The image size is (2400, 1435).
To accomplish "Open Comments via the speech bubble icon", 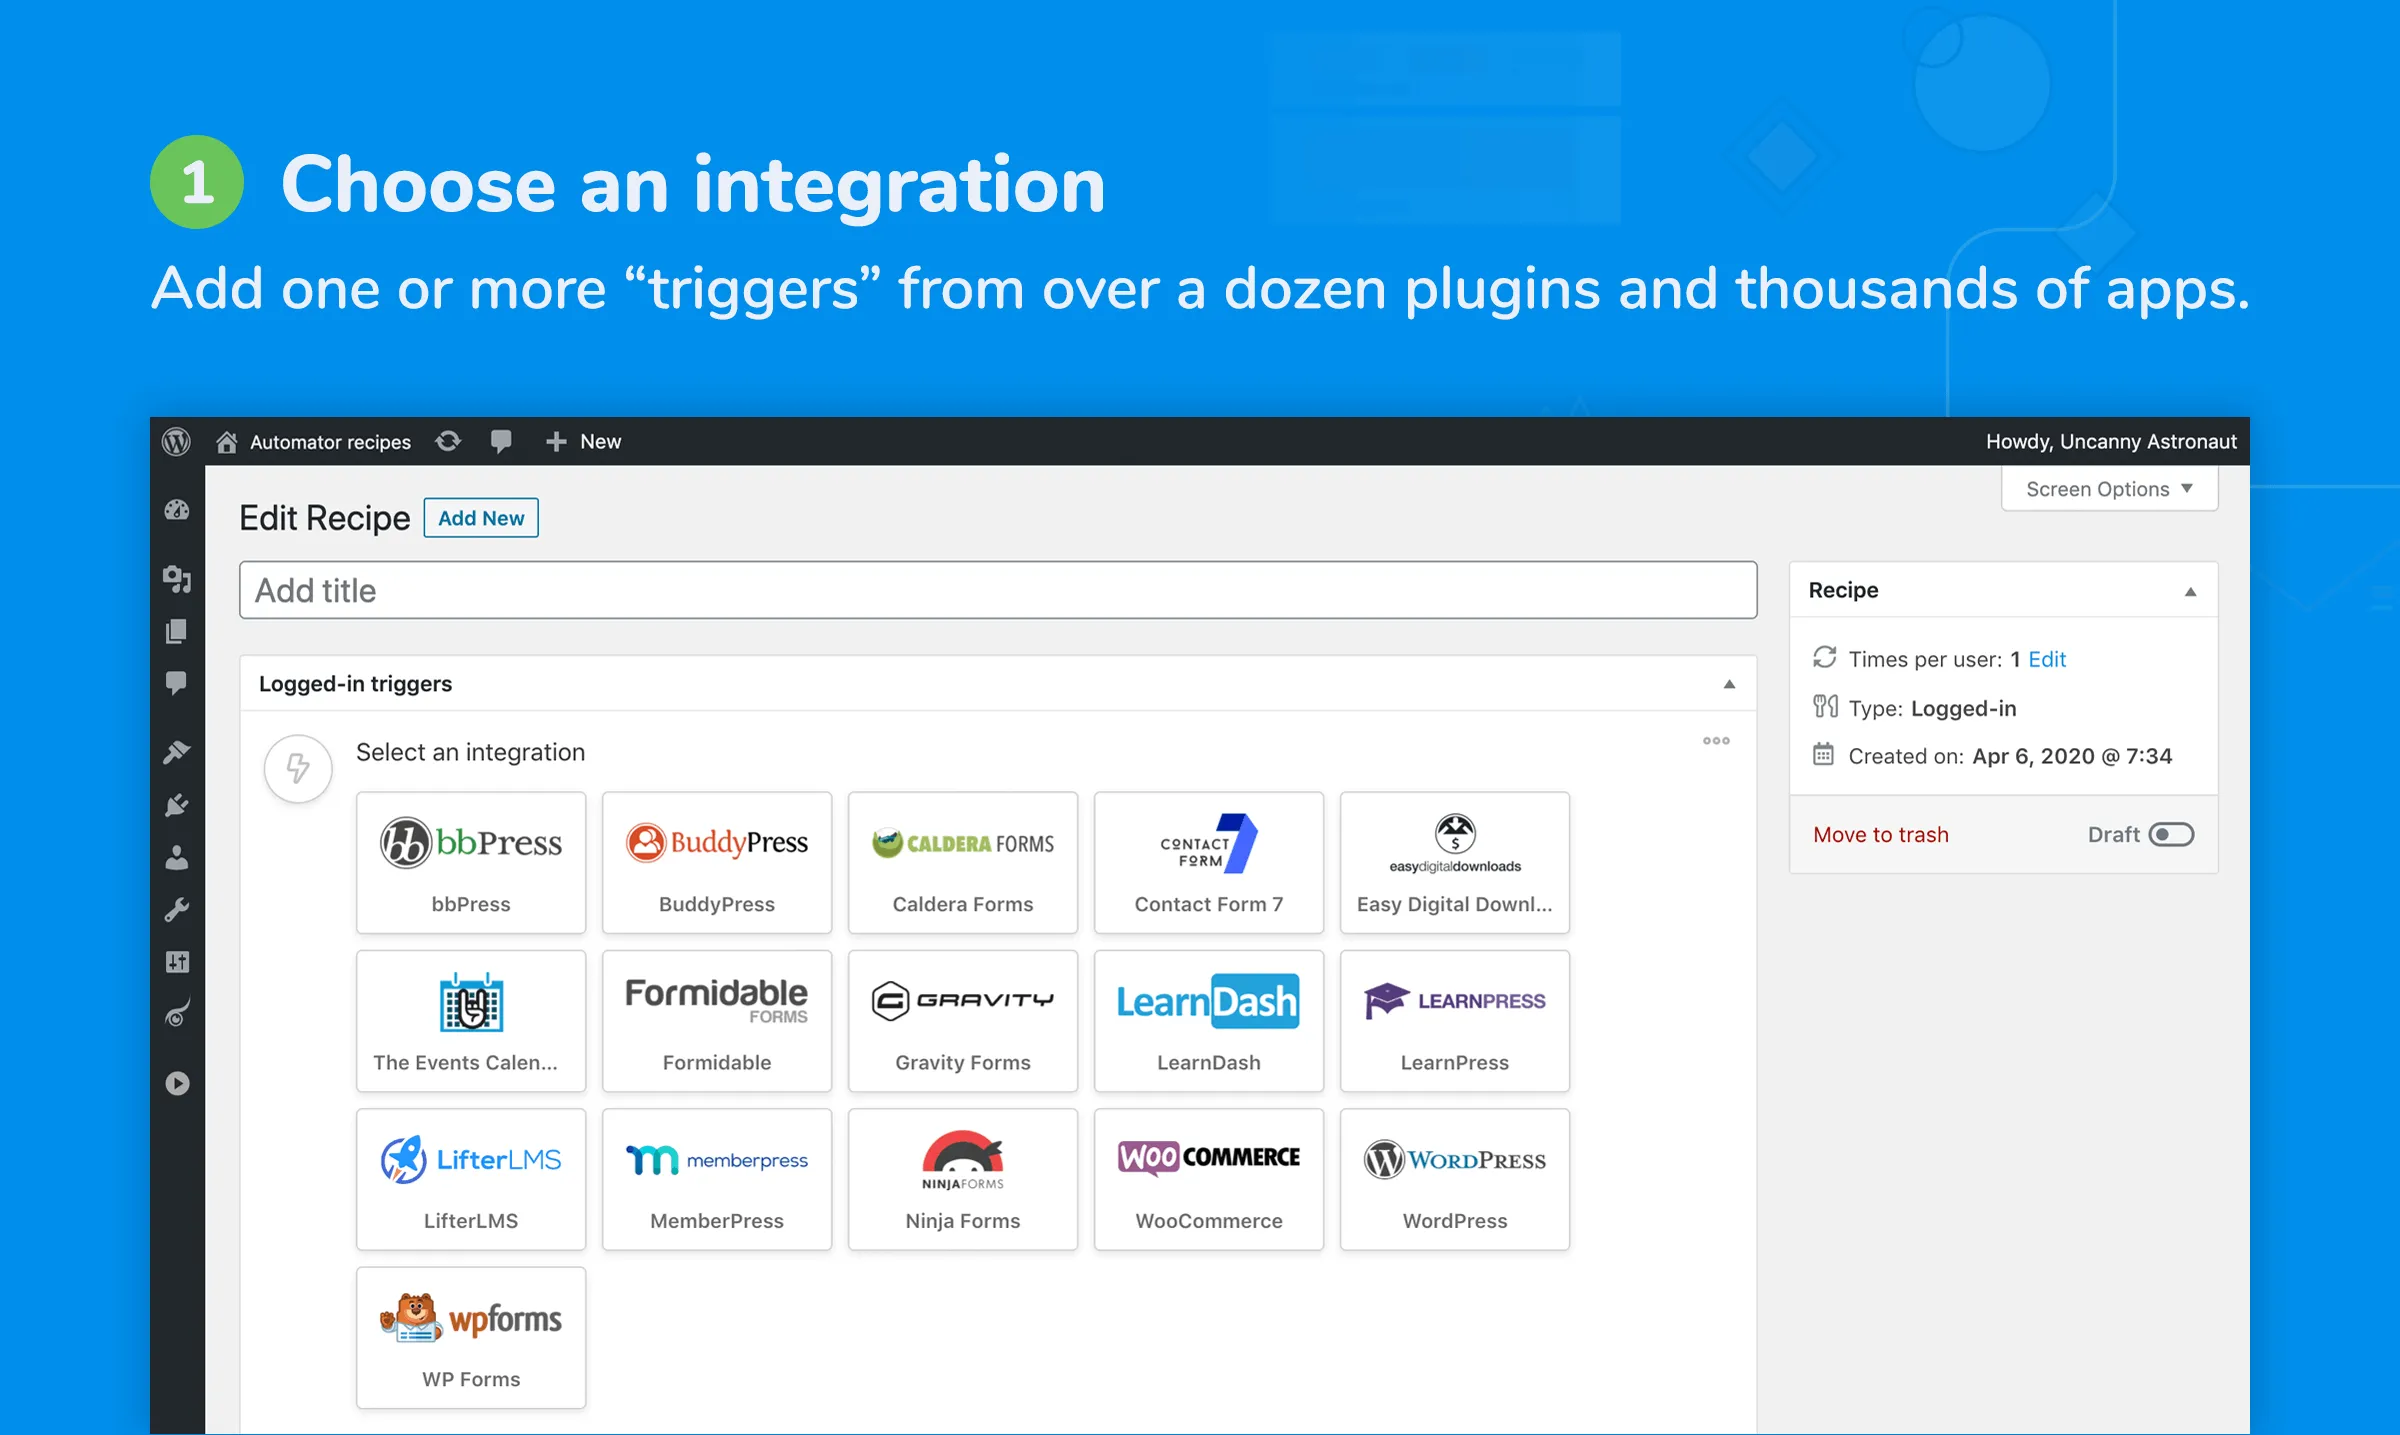I will pos(177,682).
